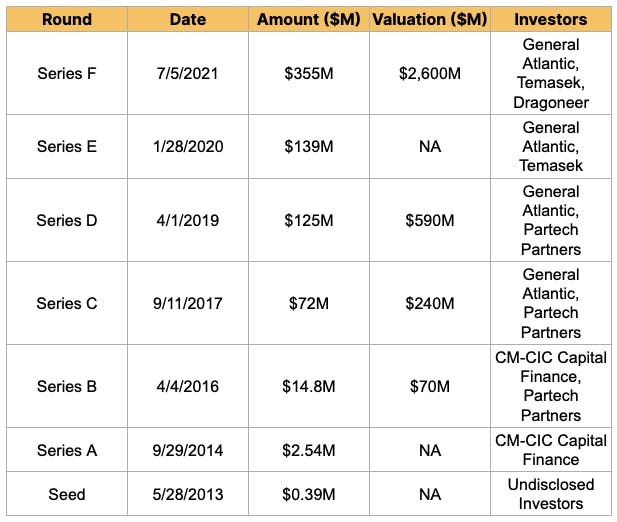Select the $590M valuation cell

(x=430, y=220)
